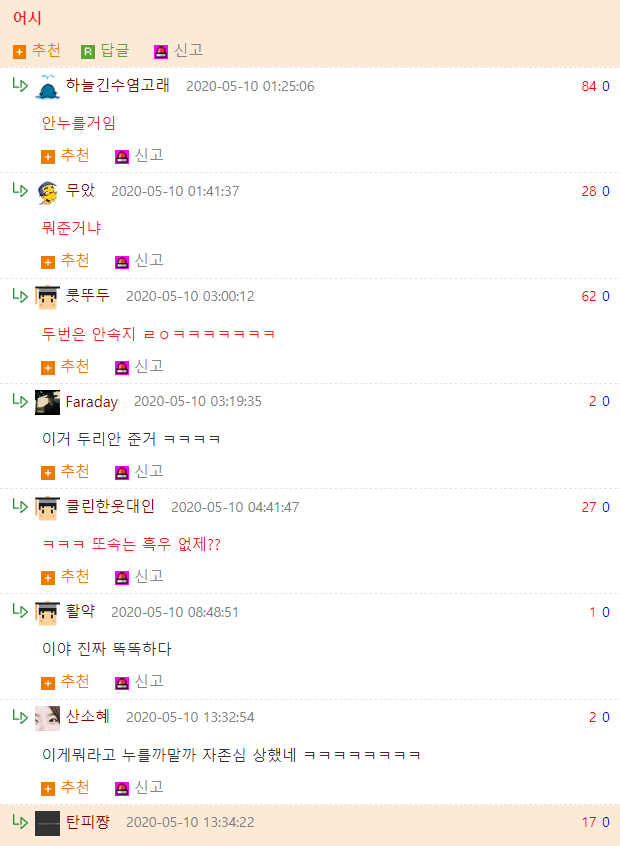The height and width of the screenshot is (846, 620).
Task: Open 산소혜's profile picture
Action: 47,718
